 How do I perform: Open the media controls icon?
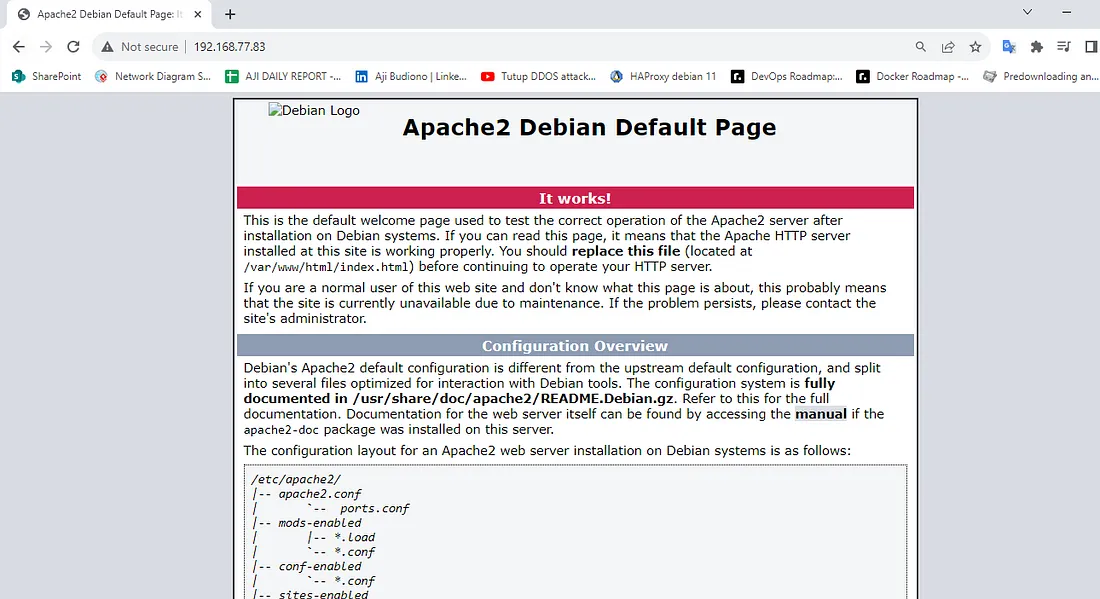1063,47
